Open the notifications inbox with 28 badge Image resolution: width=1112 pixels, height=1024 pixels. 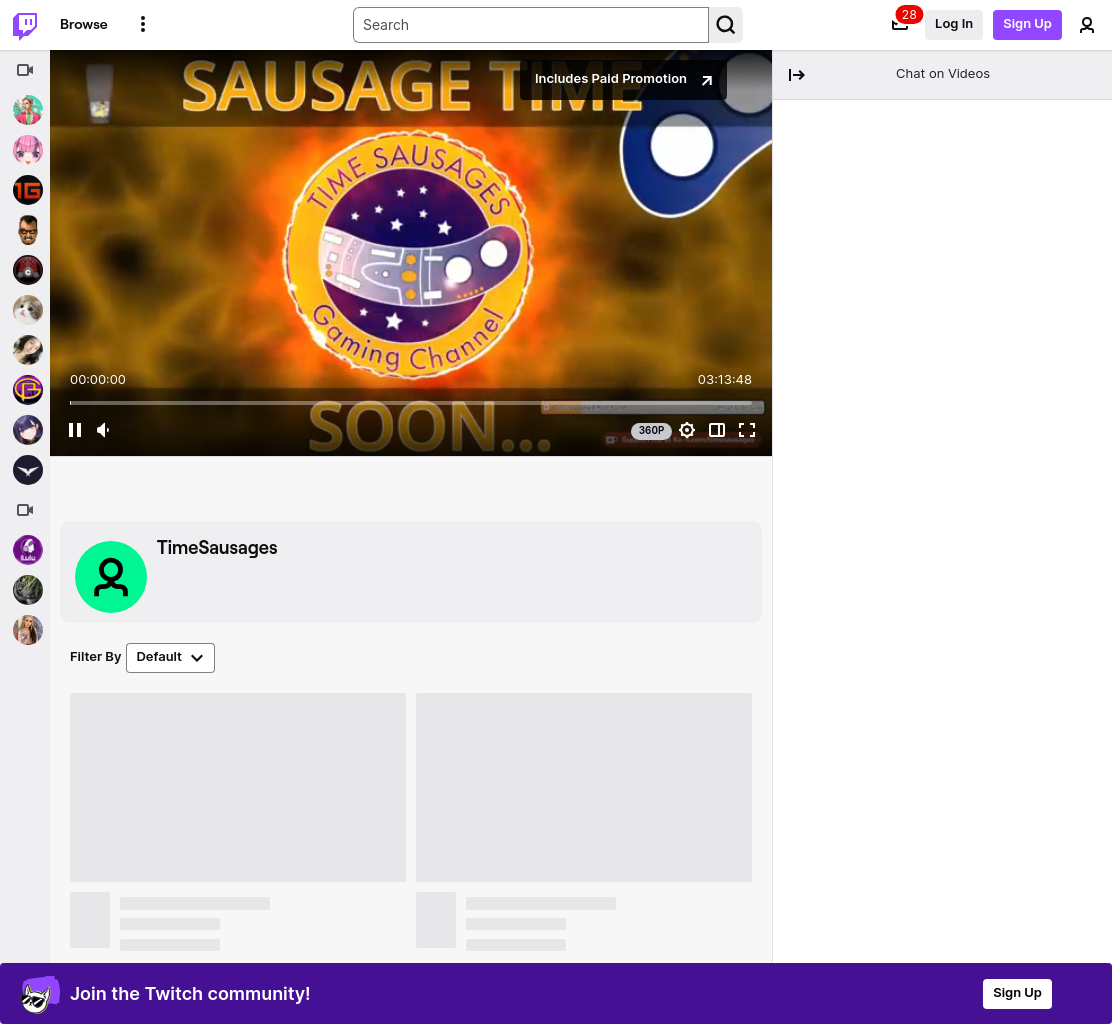click(900, 24)
